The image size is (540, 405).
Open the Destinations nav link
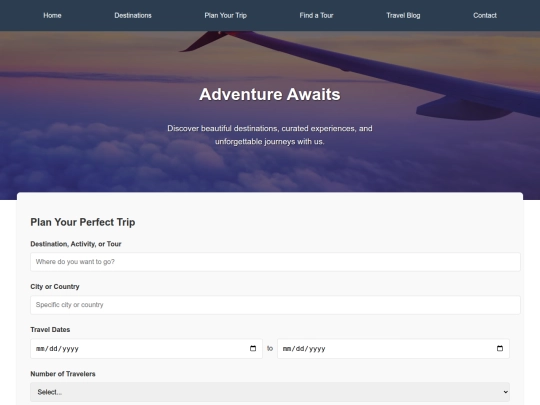point(133,15)
